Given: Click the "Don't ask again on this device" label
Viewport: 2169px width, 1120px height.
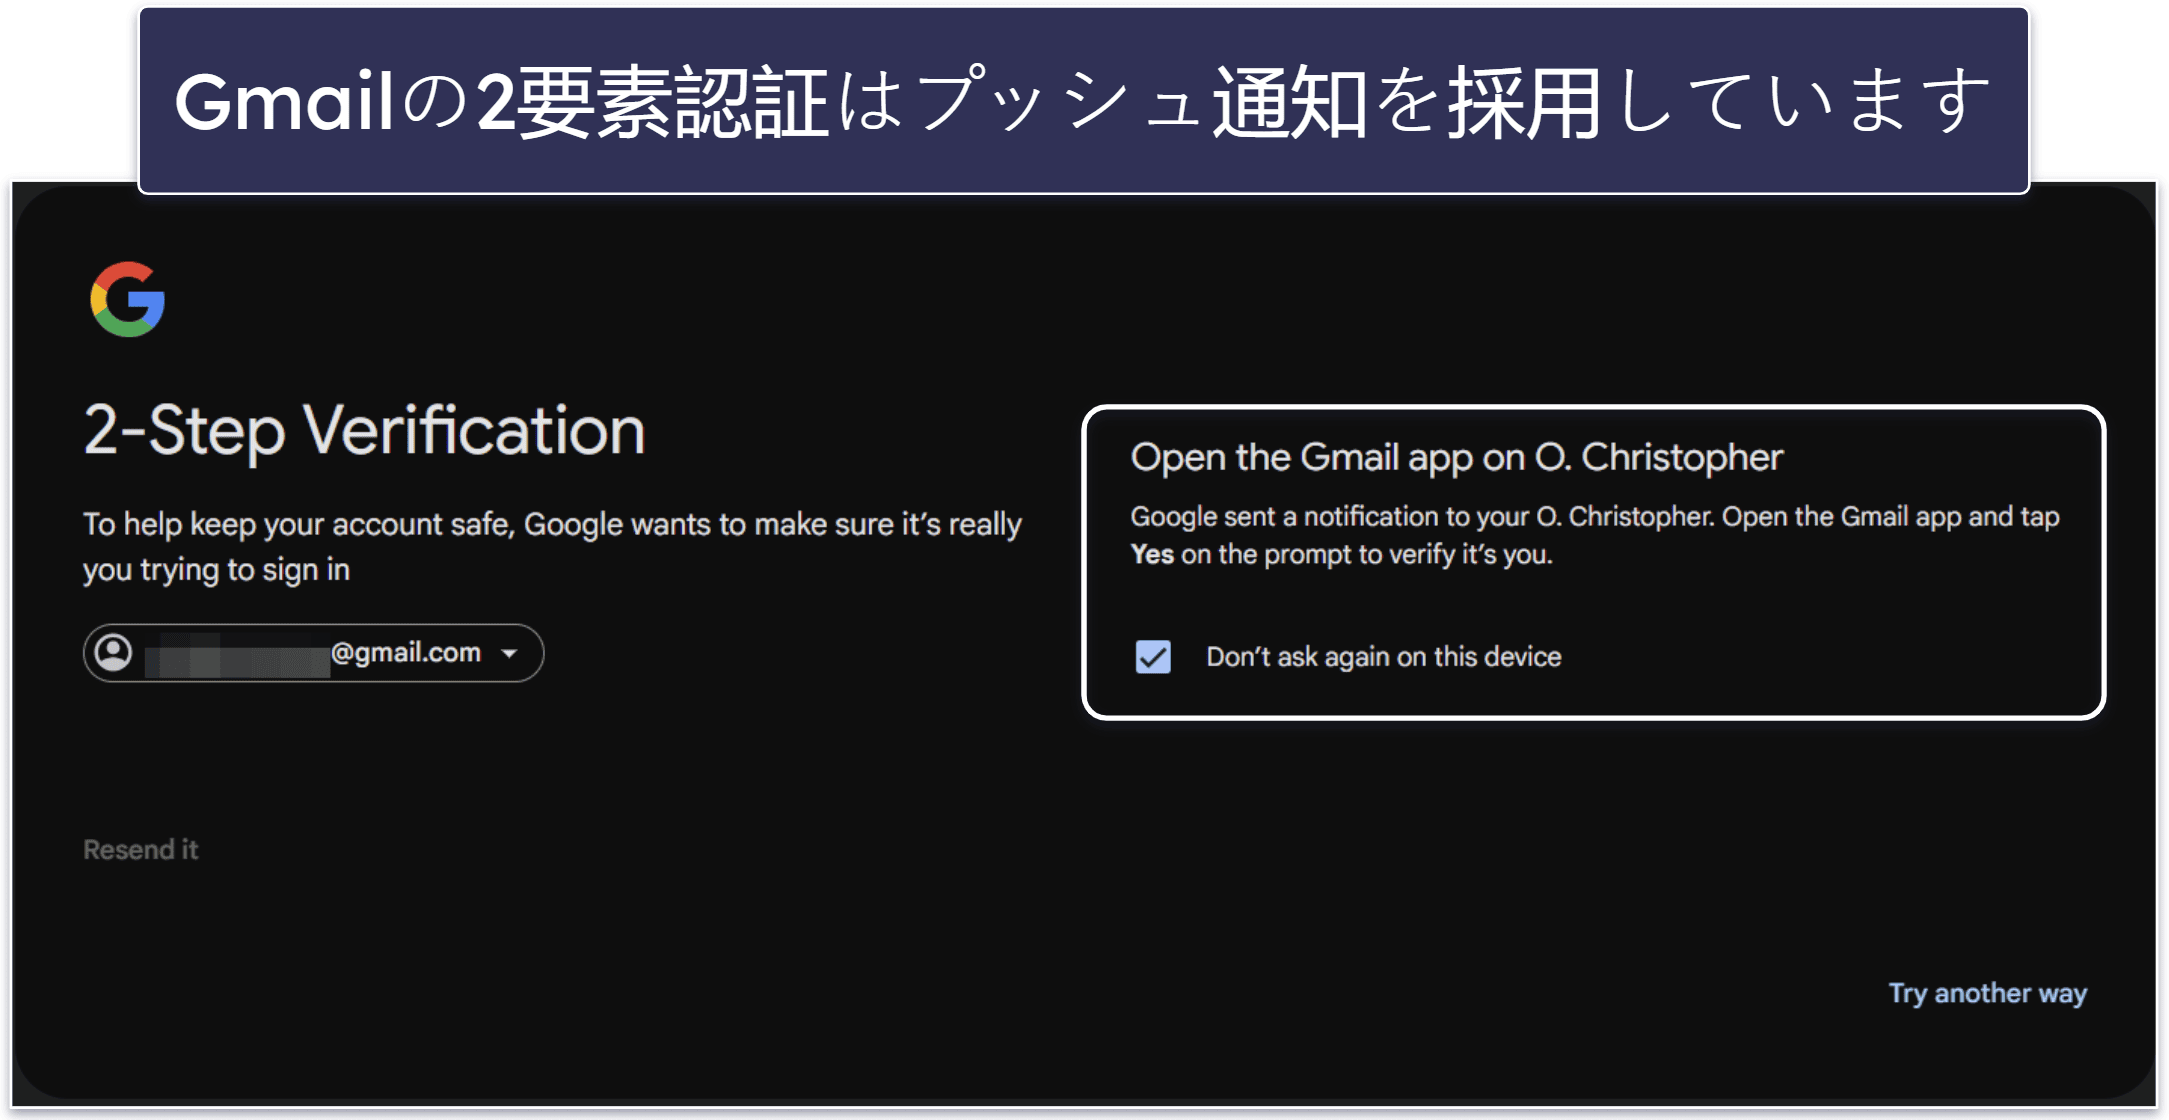Looking at the screenshot, I should 1384,657.
